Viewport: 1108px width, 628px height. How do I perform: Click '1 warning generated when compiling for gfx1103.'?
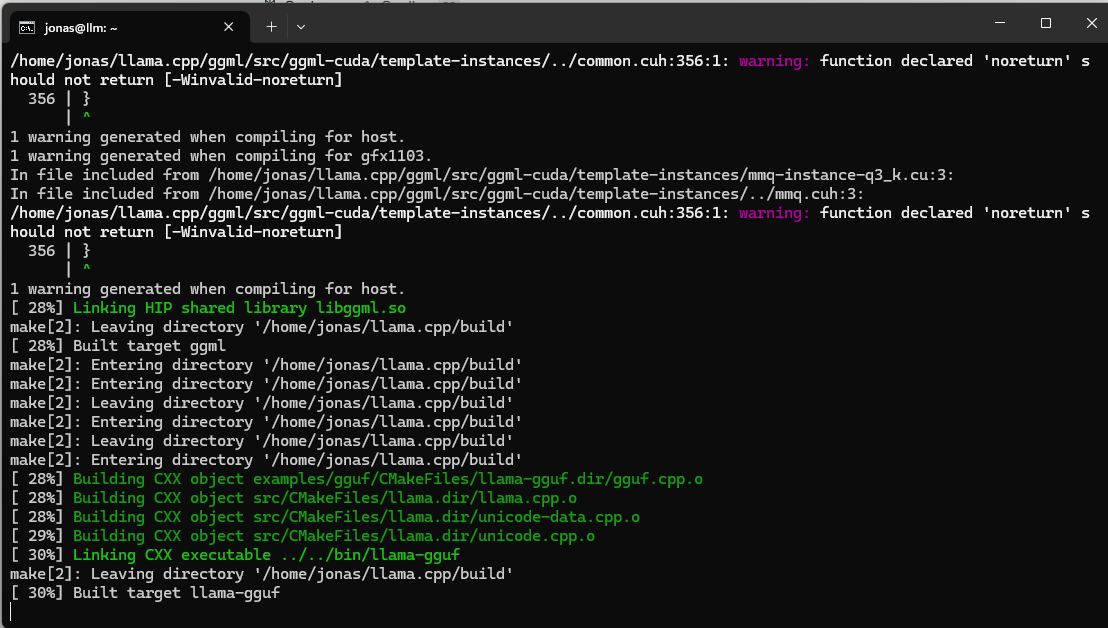pyautogui.click(x=221, y=156)
